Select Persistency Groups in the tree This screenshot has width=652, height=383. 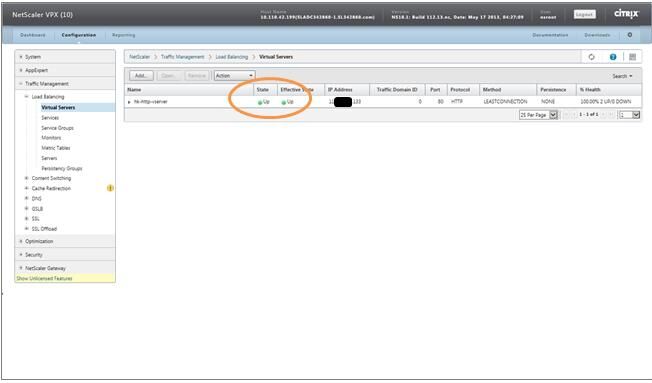pos(62,168)
